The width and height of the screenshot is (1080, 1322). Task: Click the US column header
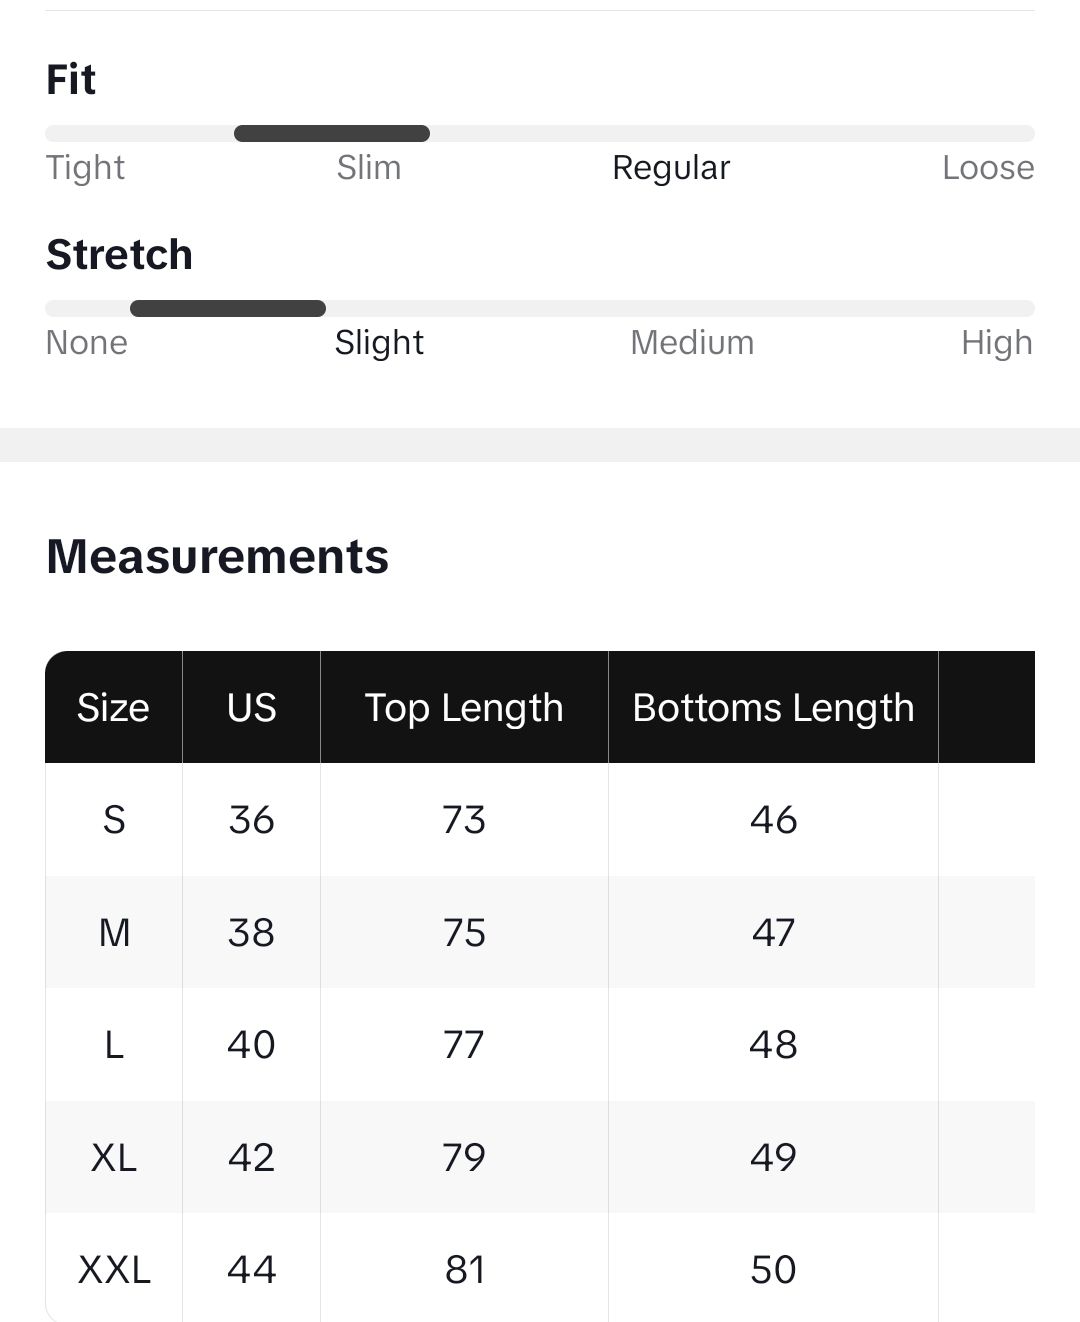coord(251,708)
